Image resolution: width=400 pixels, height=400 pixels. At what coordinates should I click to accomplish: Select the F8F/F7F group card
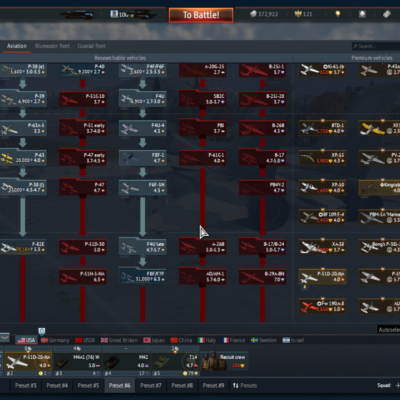143,276
